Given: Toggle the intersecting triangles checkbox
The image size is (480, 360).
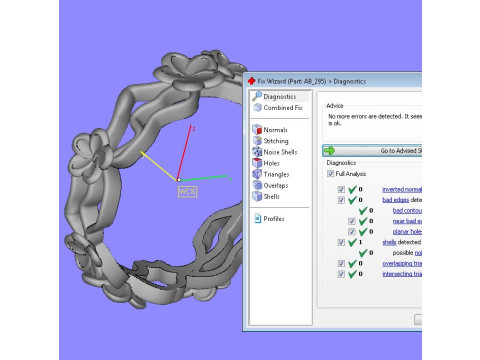Looking at the screenshot, I should point(341,274).
